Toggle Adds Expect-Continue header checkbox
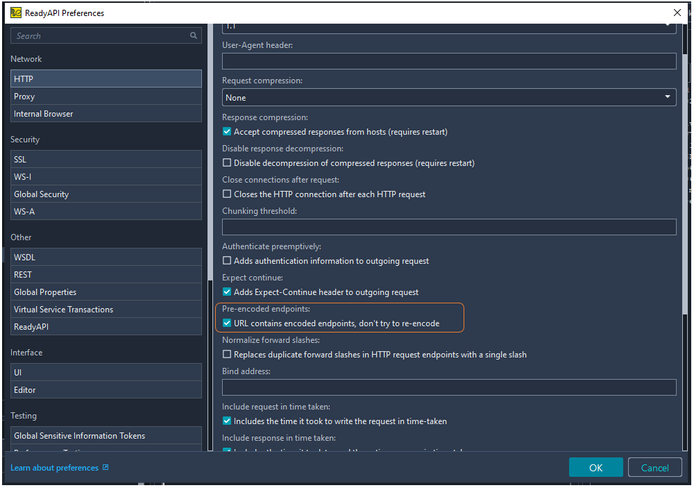Screen dimensions: 694x488 (x=227, y=292)
